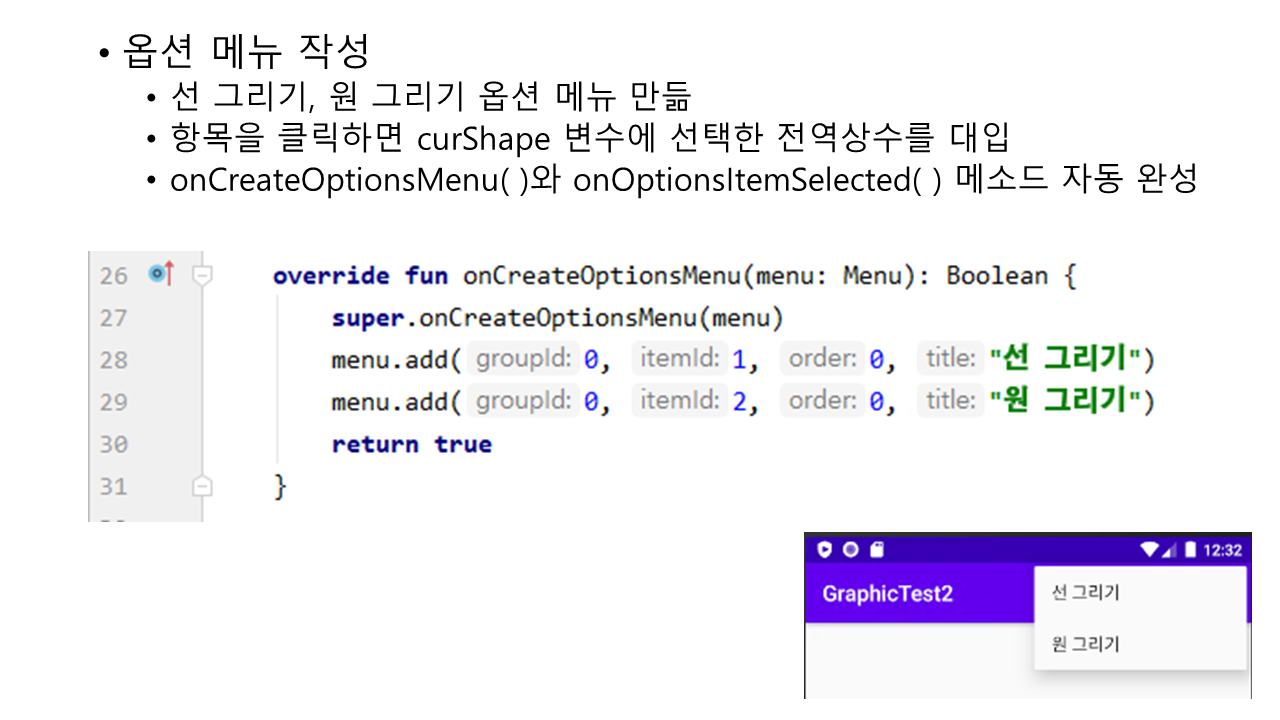The height and width of the screenshot is (720, 1280).
Task: Click the 'title:' hint on line 28
Action: 949,359
